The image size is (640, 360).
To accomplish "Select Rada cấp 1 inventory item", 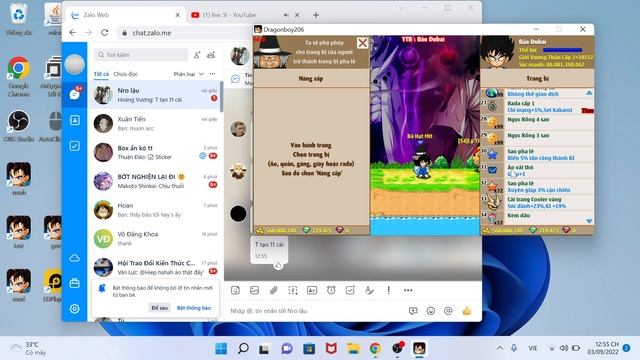I will 537,107.
